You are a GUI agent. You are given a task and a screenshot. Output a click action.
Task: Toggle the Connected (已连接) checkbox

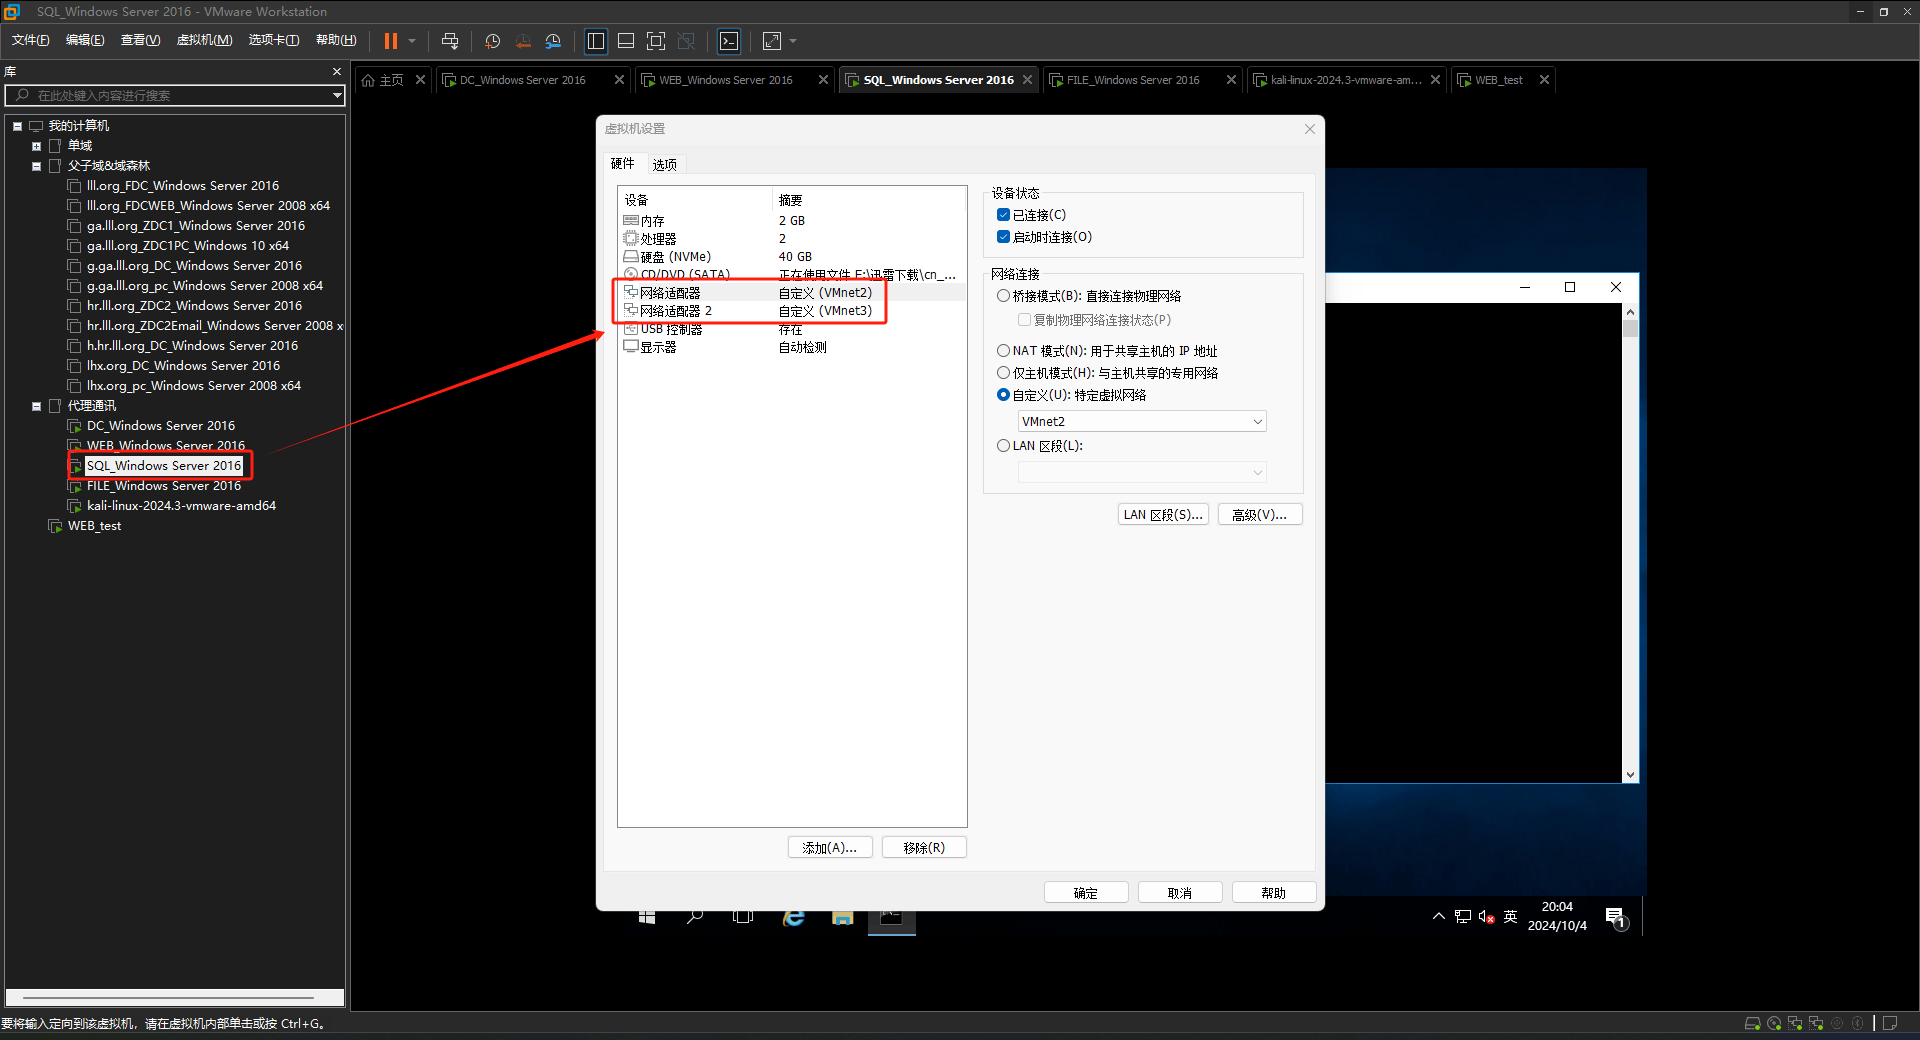click(1003, 215)
